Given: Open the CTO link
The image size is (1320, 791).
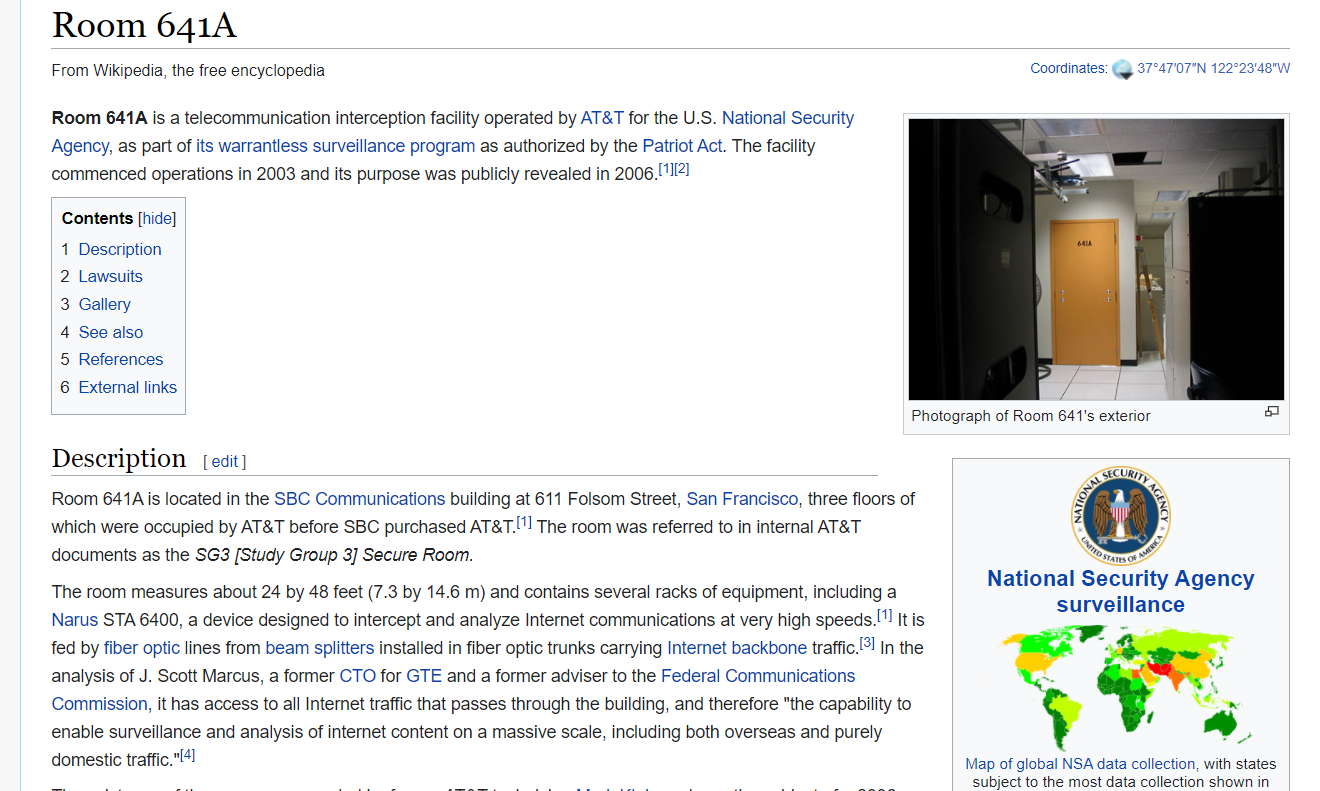Looking at the screenshot, I should coord(358,676).
